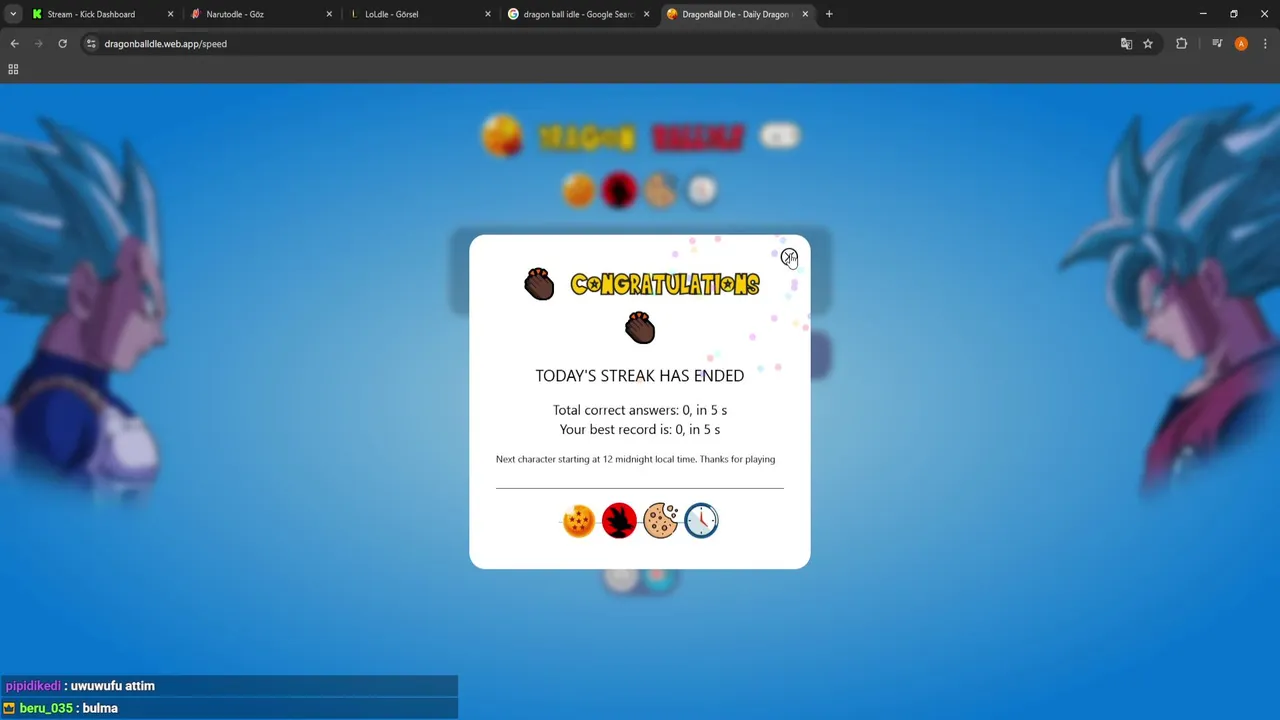The height and width of the screenshot is (720, 1280).
Task: Go back to the previous page
Action: pyautogui.click(x=14, y=44)
